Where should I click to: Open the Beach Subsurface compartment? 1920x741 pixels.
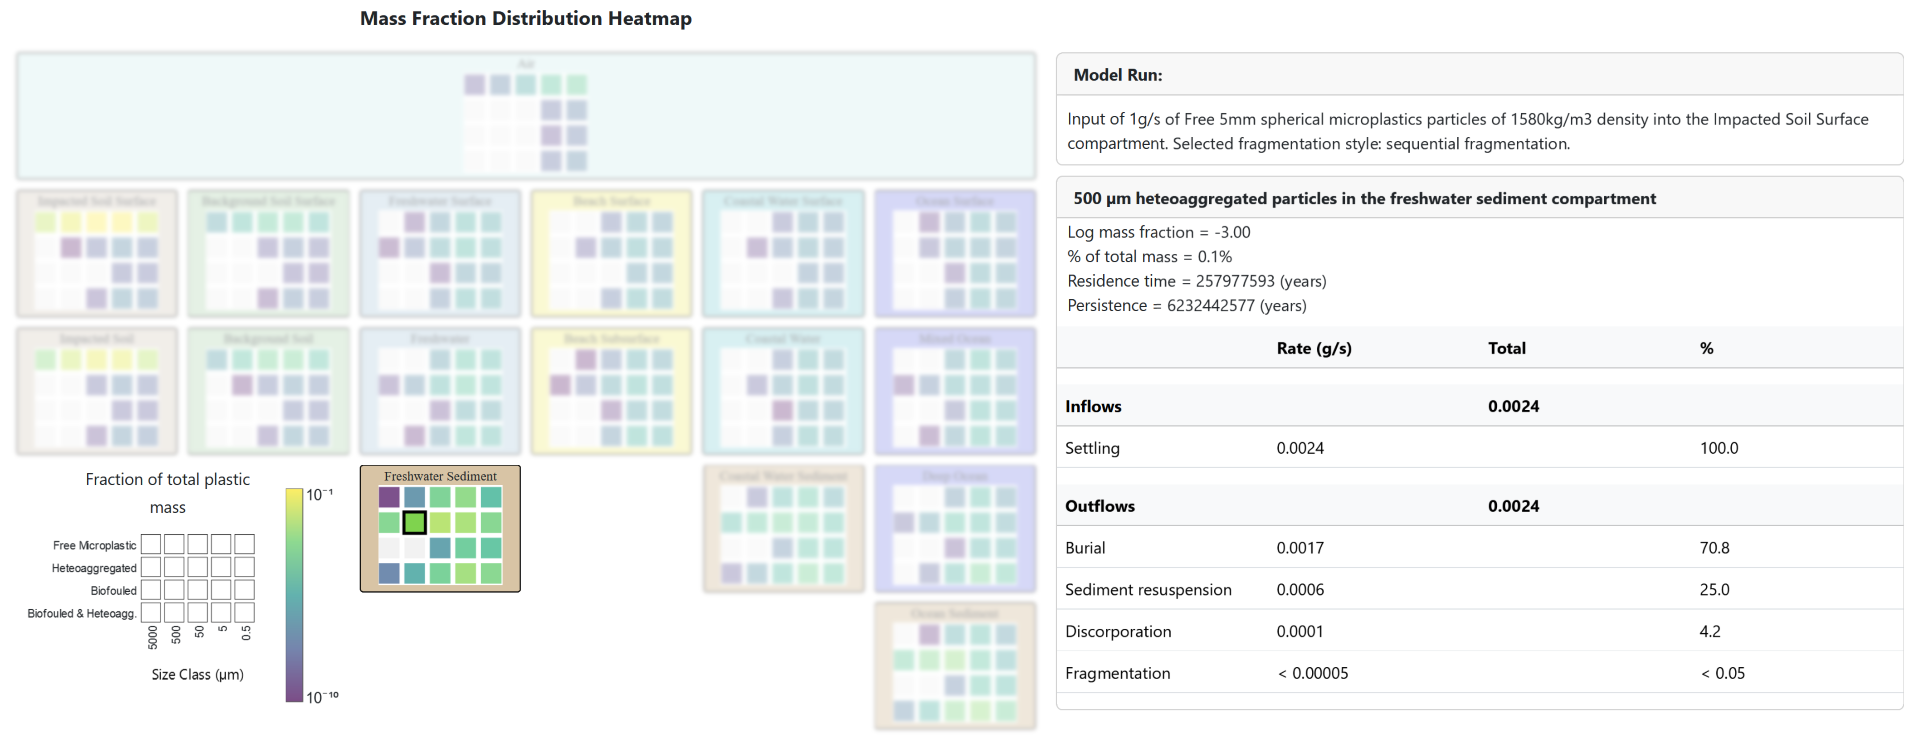coord(612,391)
